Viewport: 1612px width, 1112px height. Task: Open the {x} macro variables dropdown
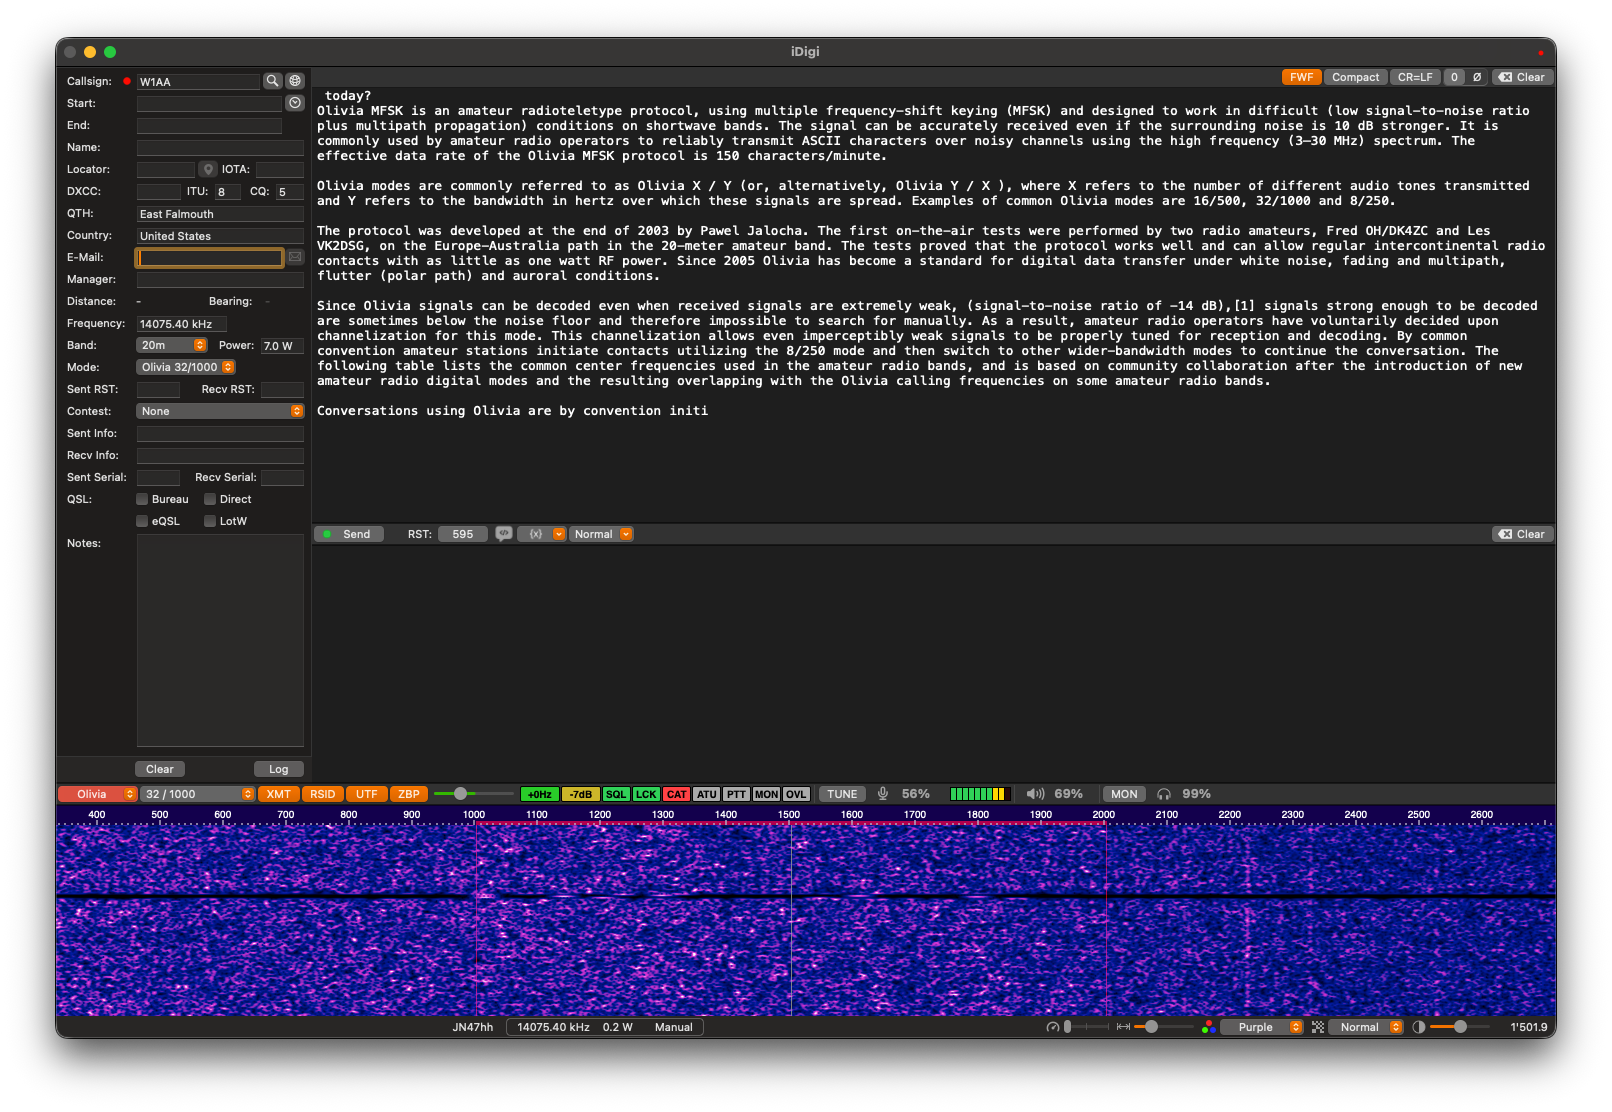[x=542, y=534]
